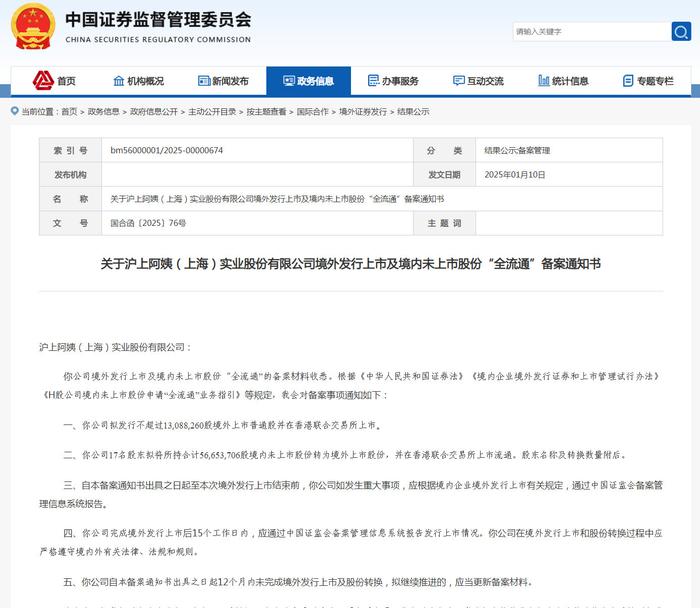Open the 专题专栏 navigation tab

click(655, 81)
